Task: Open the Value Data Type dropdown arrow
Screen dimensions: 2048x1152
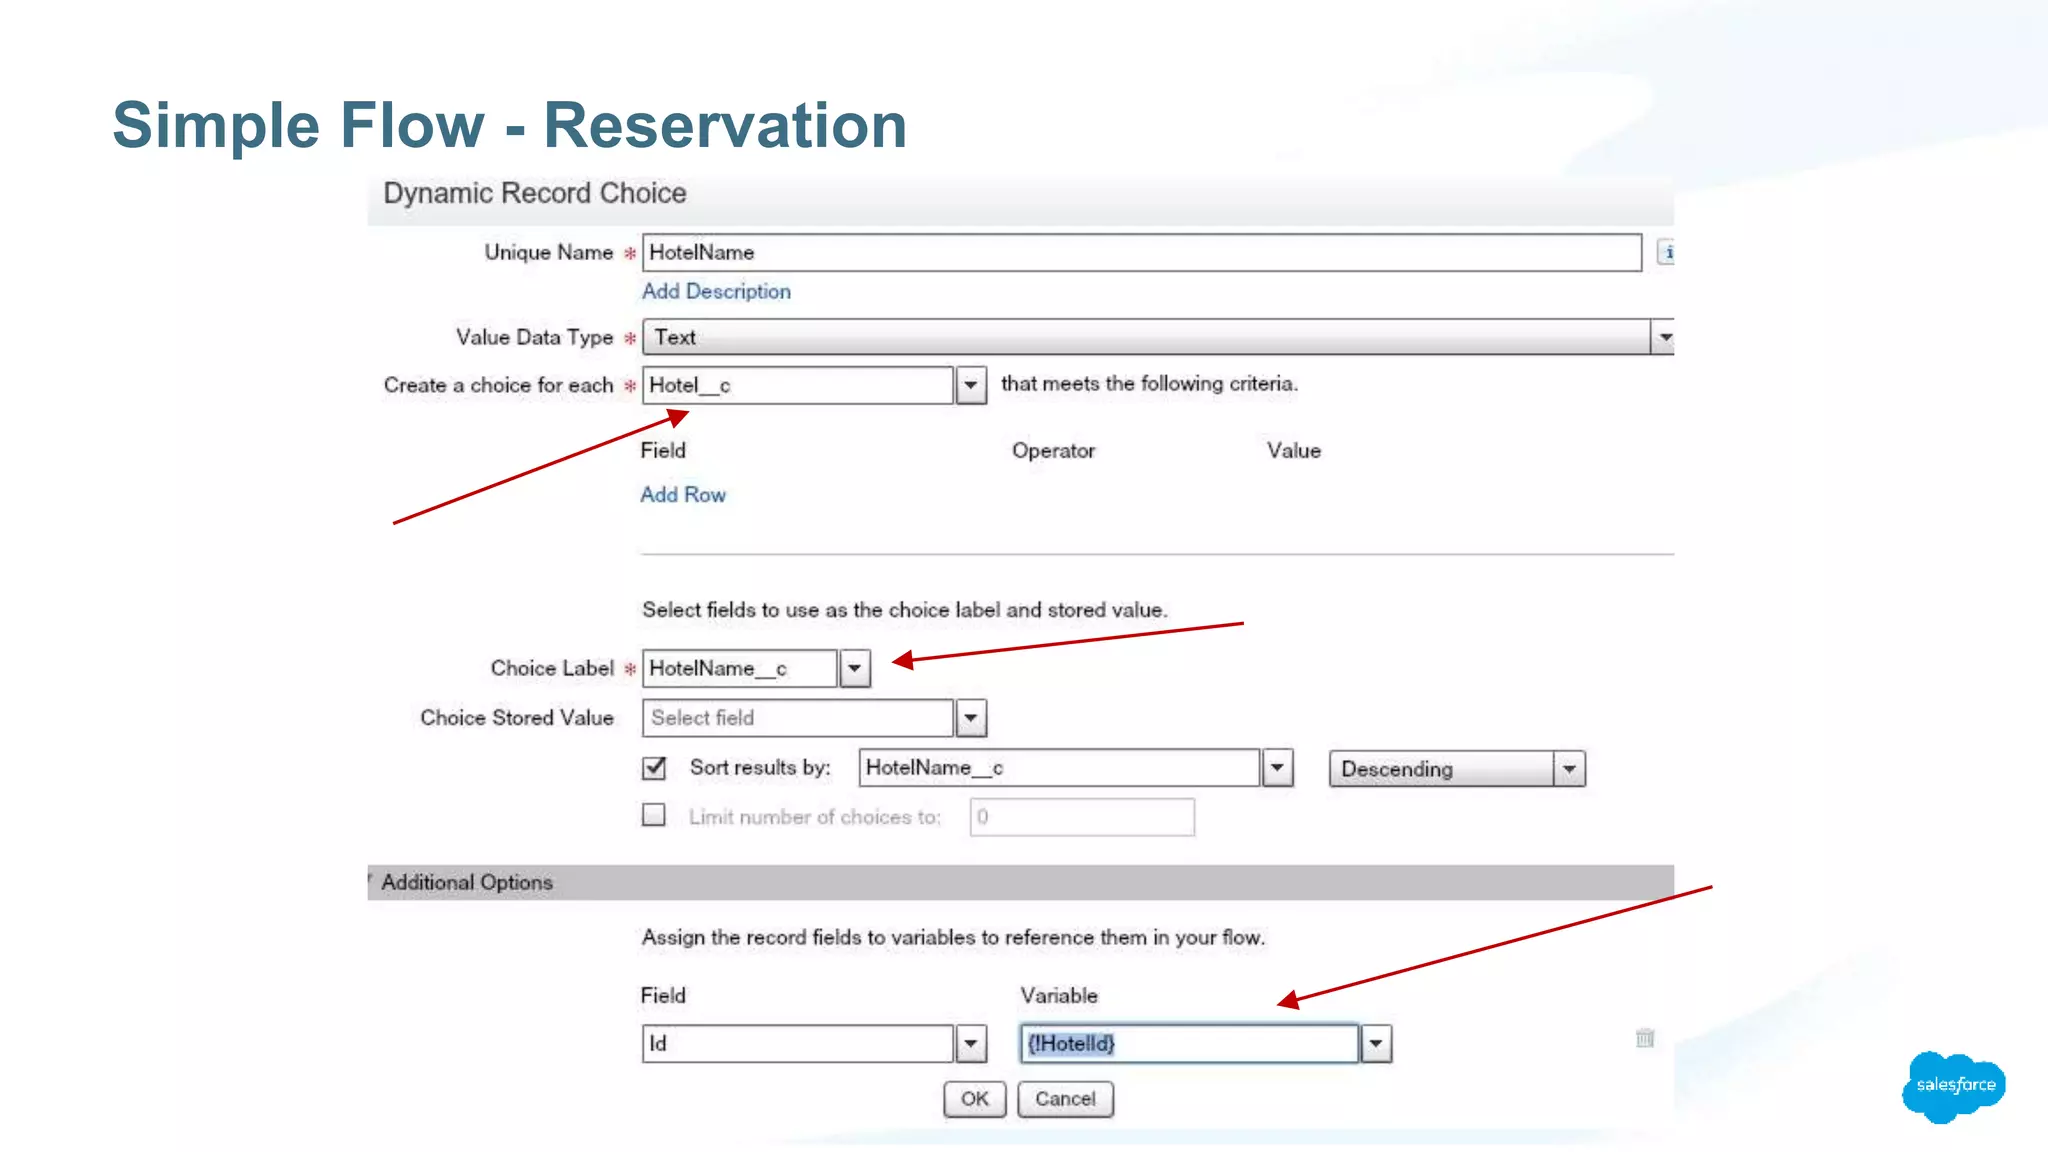Action: click(1663, 337)
